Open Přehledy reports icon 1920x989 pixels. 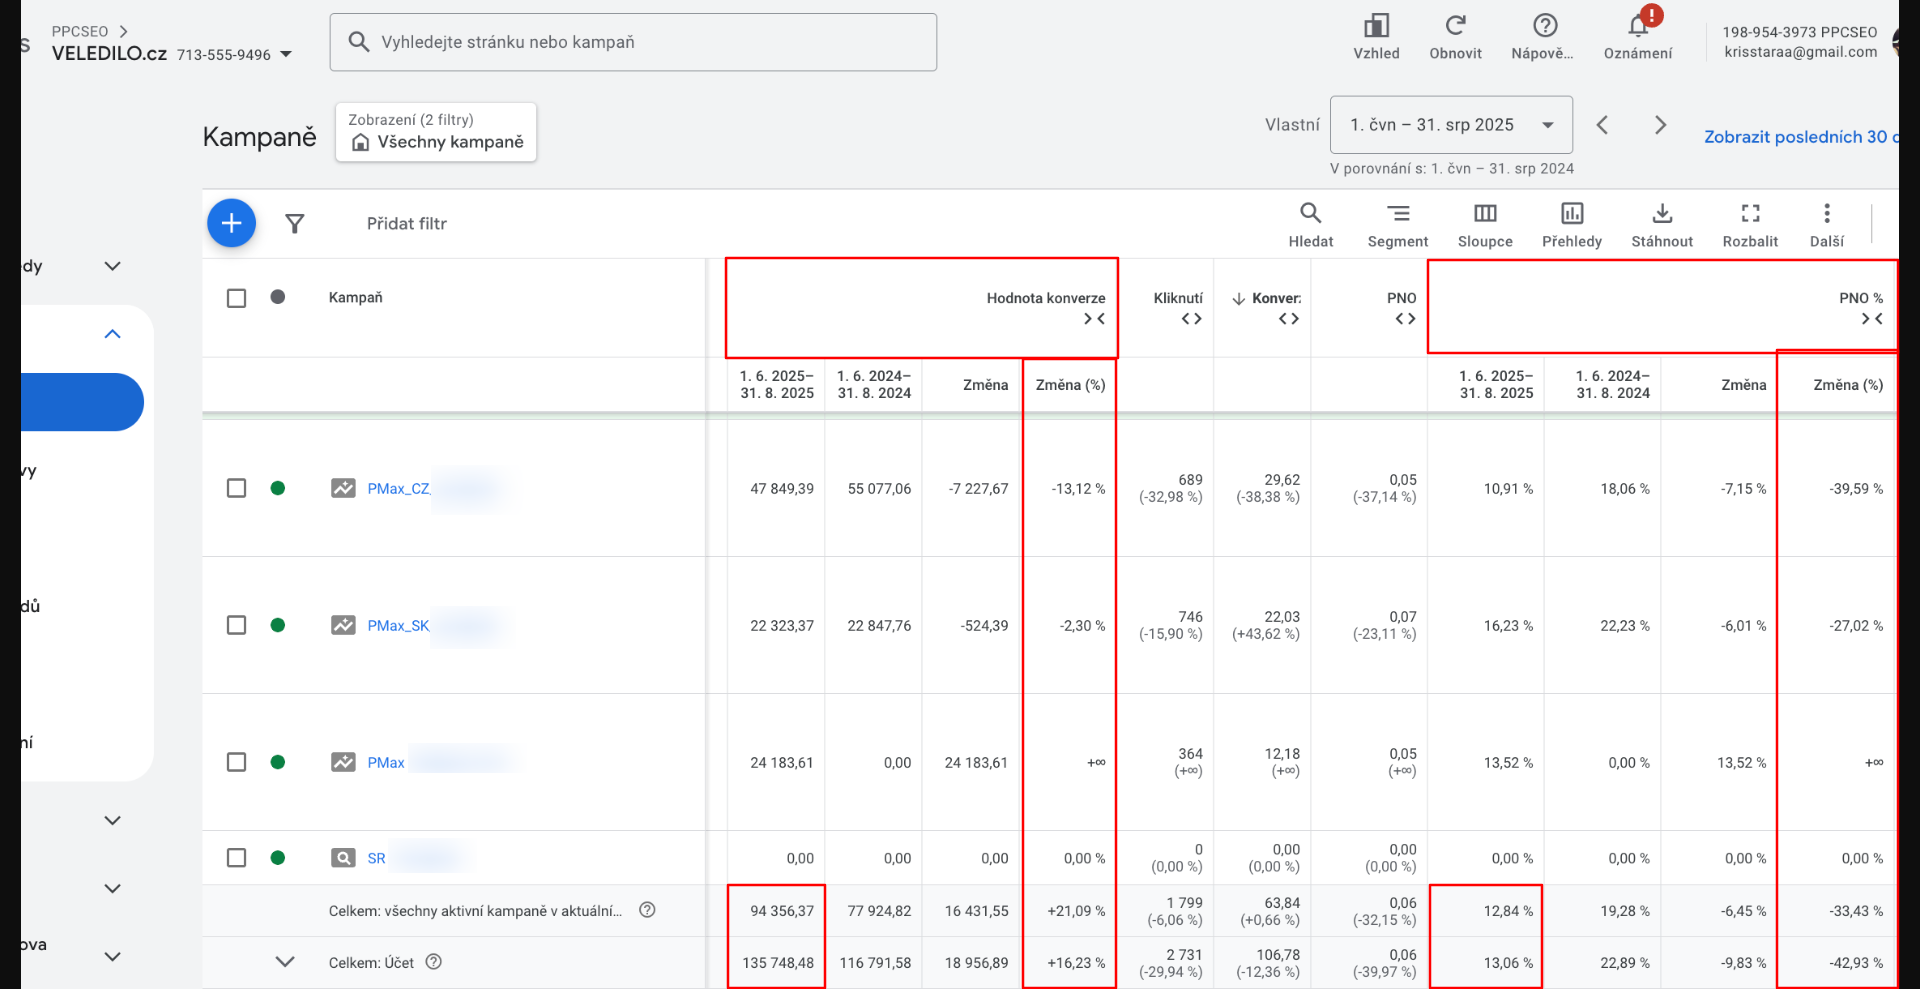click(x=1571, y=224)
